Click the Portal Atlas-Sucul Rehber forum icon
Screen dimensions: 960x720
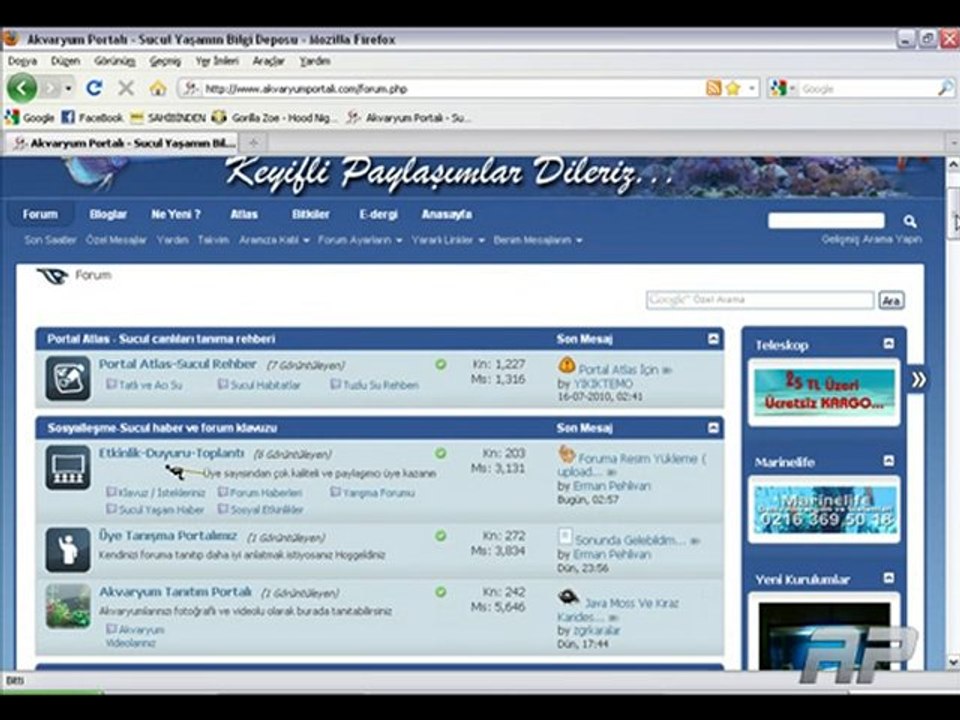68,378
